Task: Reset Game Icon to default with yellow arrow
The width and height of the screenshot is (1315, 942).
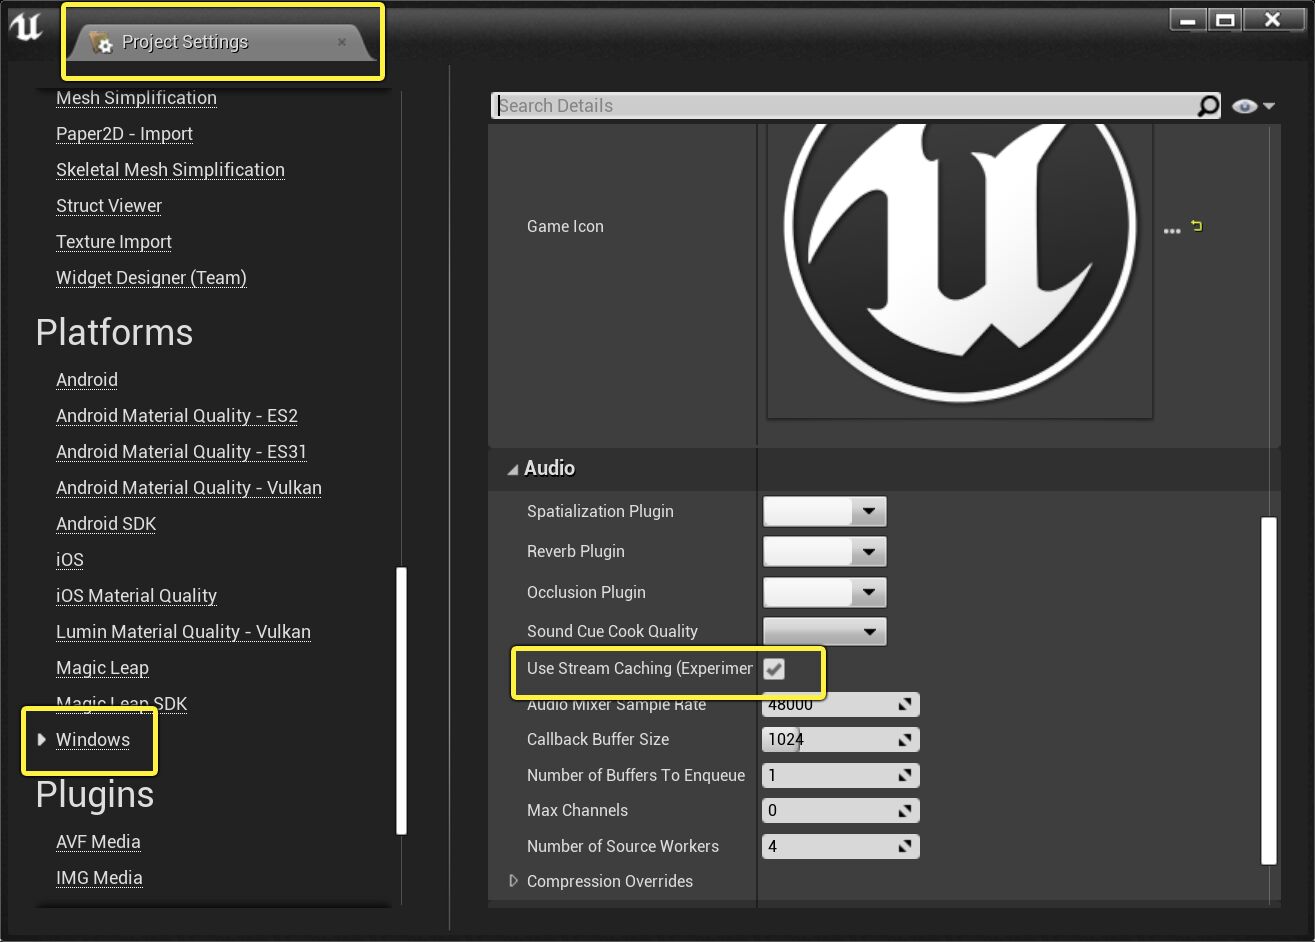Action: pyautogui.click(x=1197, y=227)
